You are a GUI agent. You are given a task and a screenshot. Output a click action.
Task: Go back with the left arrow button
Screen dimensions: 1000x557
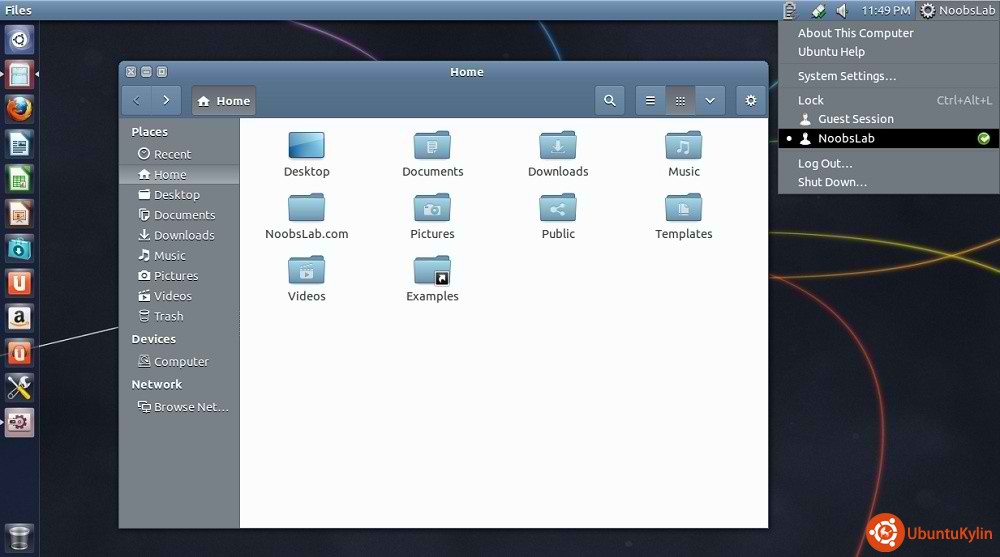[x=137, y=100]
